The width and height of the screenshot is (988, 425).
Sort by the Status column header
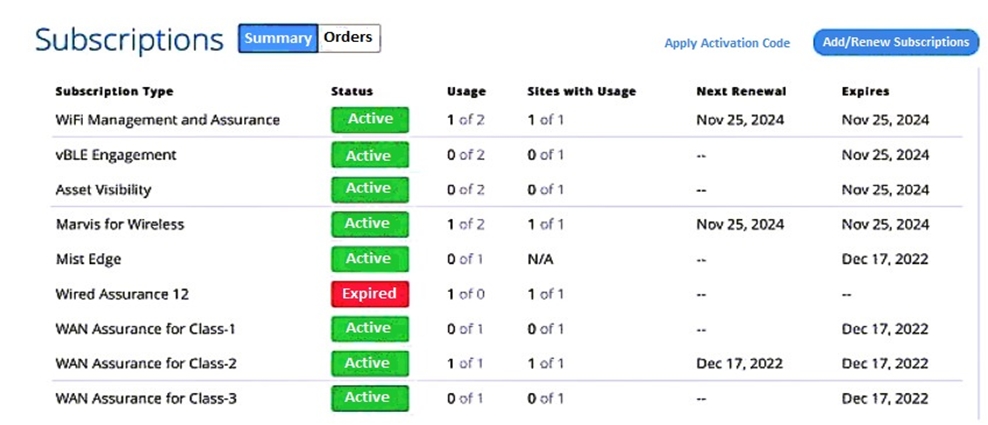point(352,91)
